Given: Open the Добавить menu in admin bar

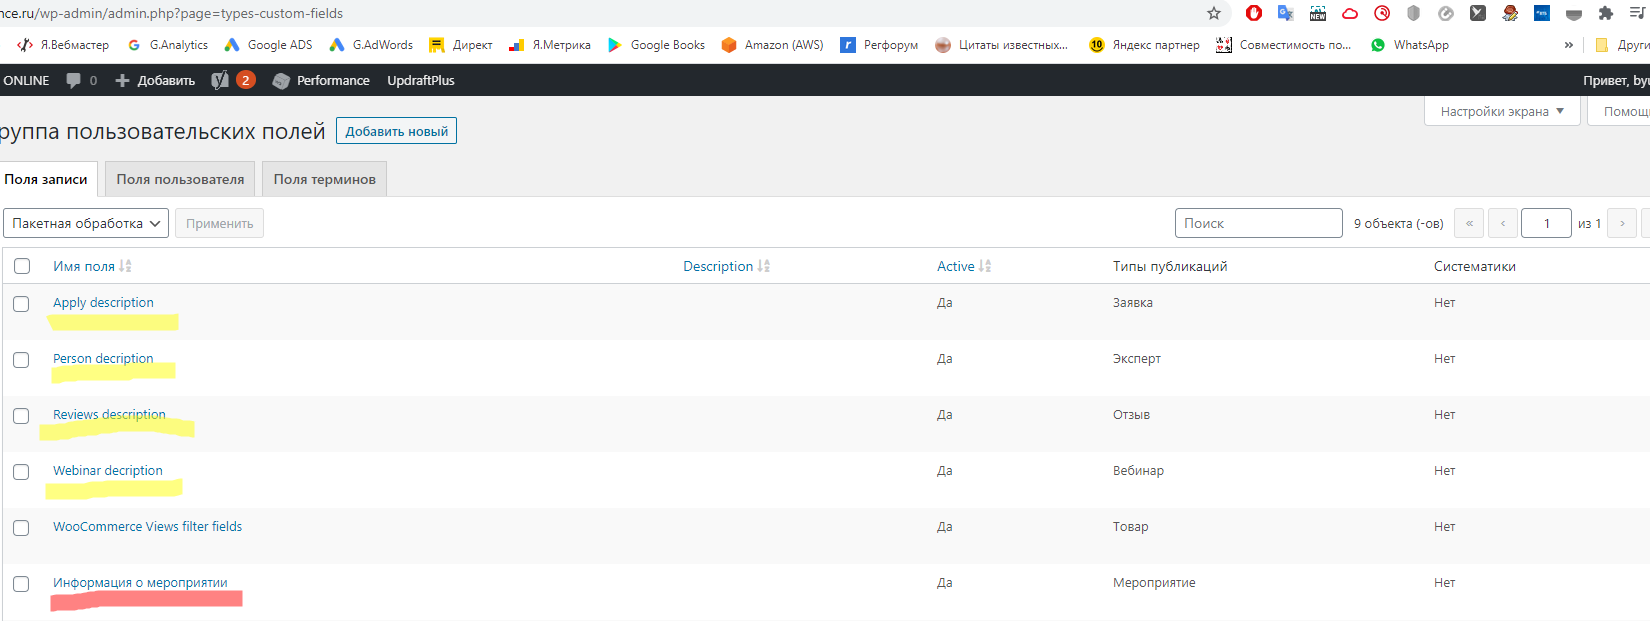Looking at the screenshot, I should coord(155,80).
